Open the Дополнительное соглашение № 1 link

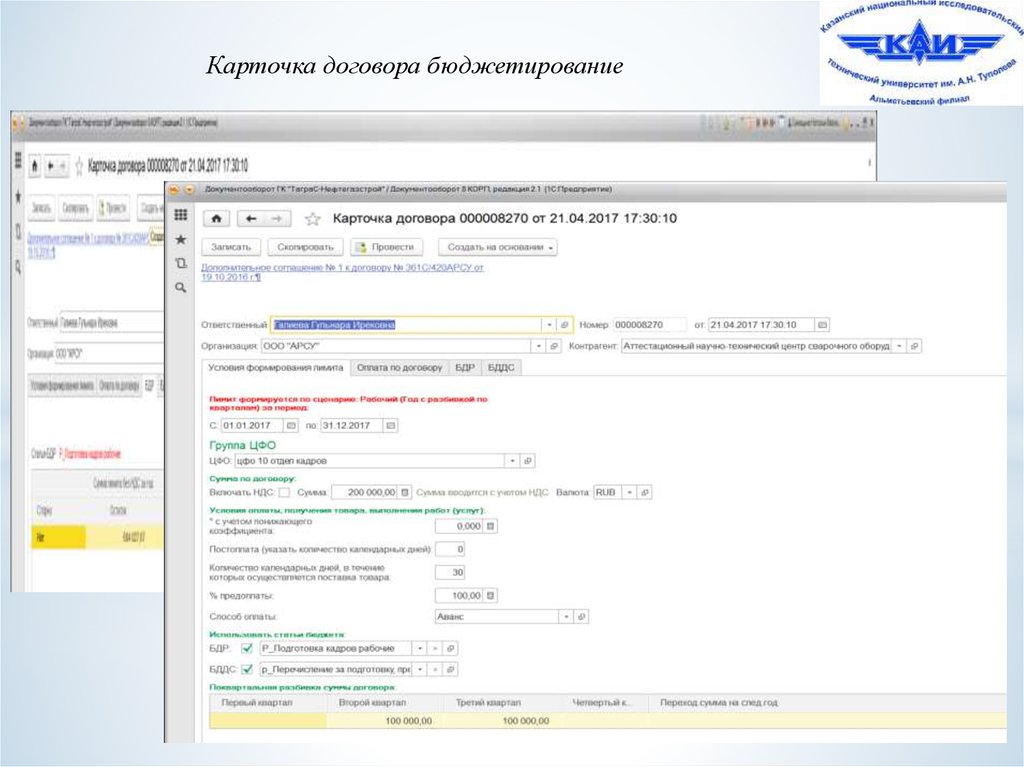tap(342, 268)
